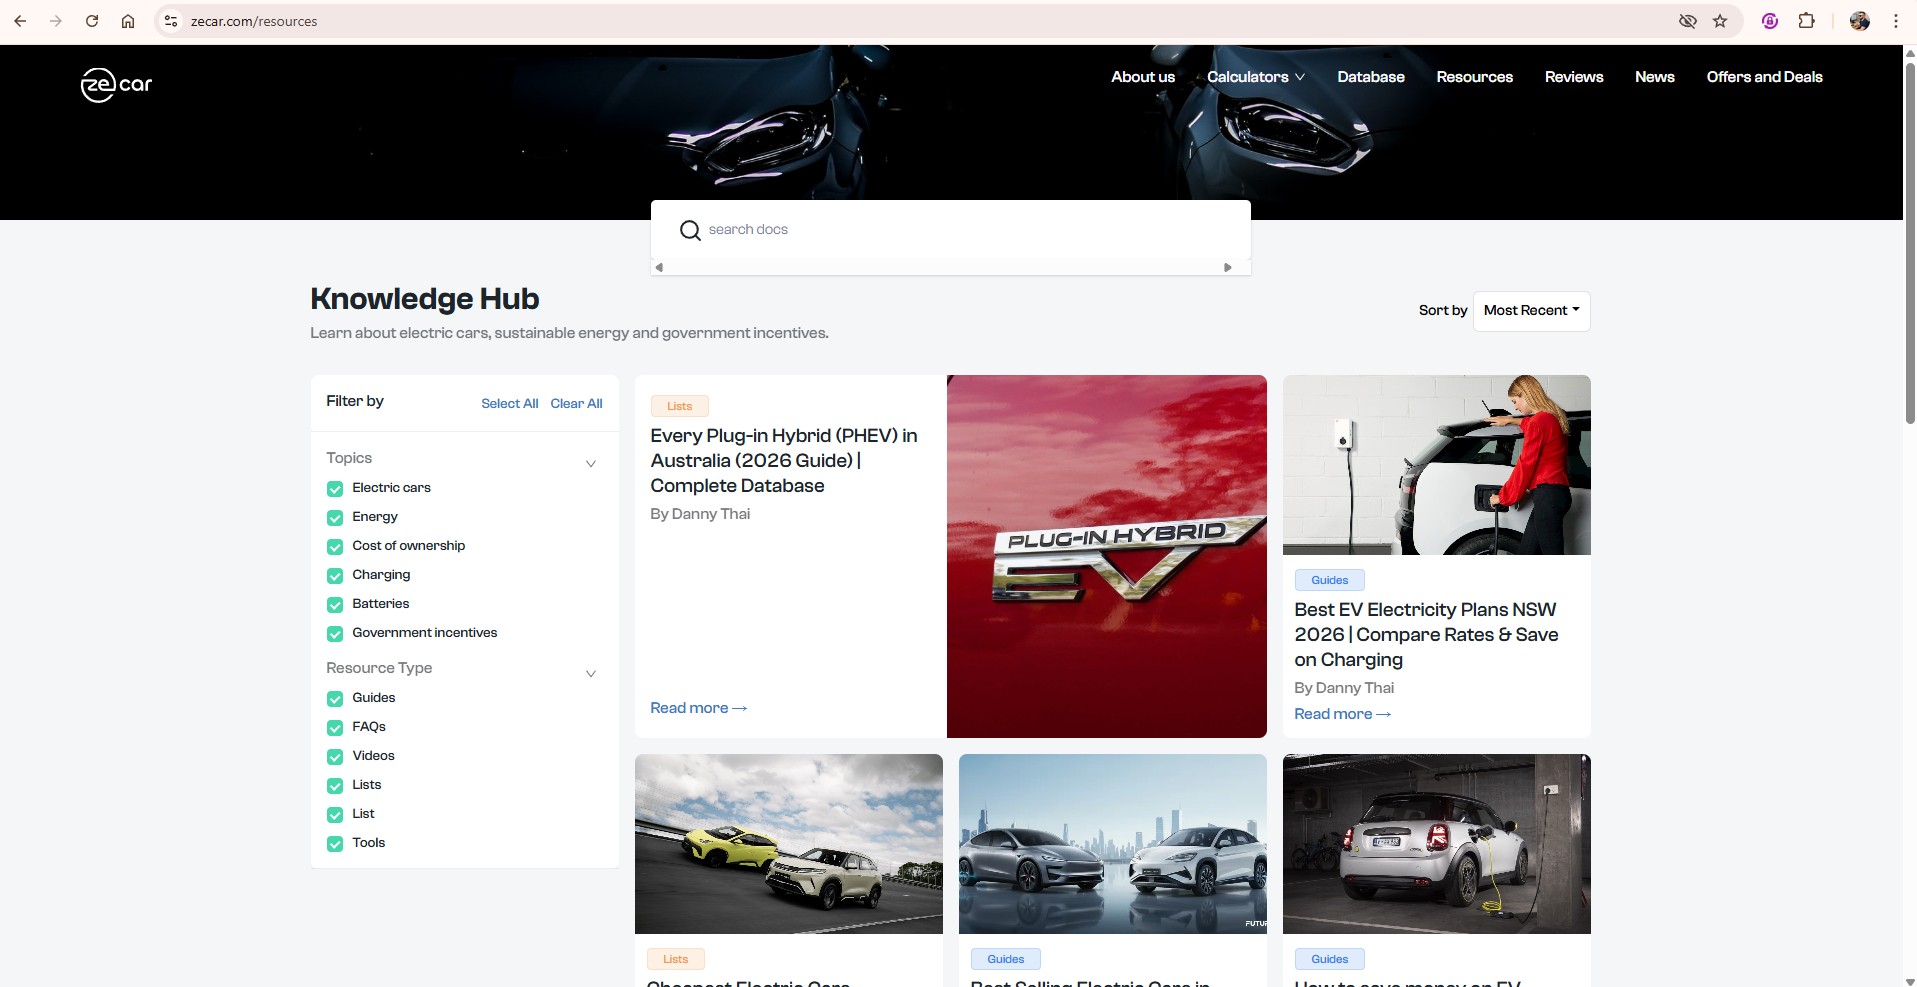Click the horizontal scrollbar under the search box
This screenshot has width=1917, height=987.
click(943, 267)
